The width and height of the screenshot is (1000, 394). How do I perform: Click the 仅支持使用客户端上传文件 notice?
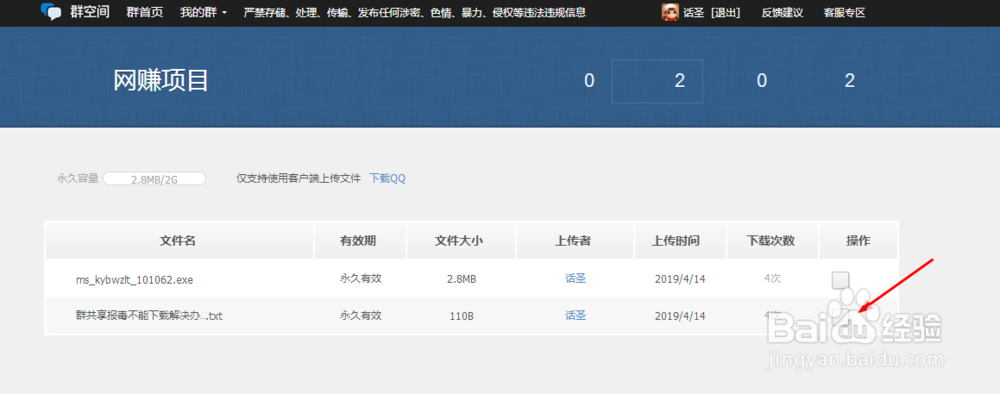point(298,179)
